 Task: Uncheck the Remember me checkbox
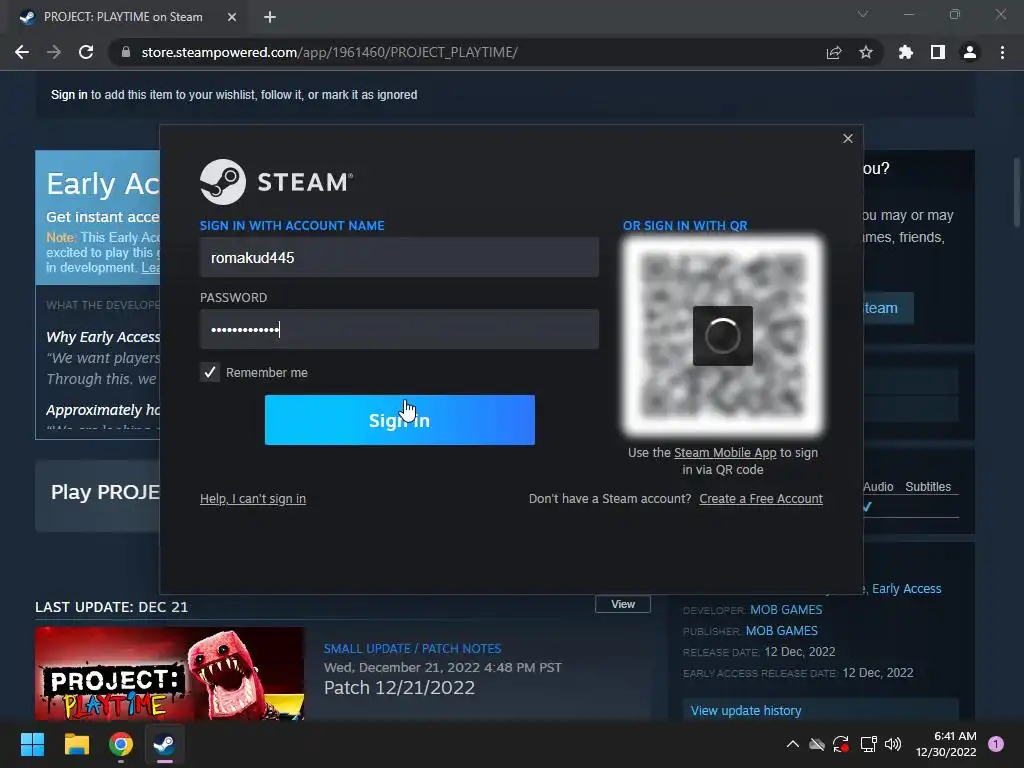click(x=210, y=372)
